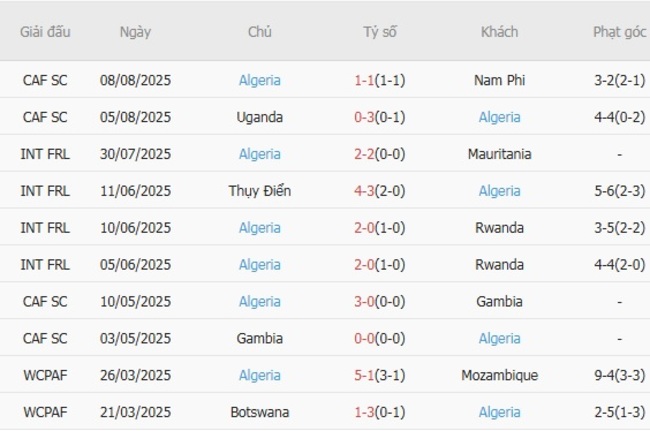Image resolution: width=650 pixels, height=431 pixels.
Task: Select Algeria in the 10/05/2025 row
Action: coord(260,302)
